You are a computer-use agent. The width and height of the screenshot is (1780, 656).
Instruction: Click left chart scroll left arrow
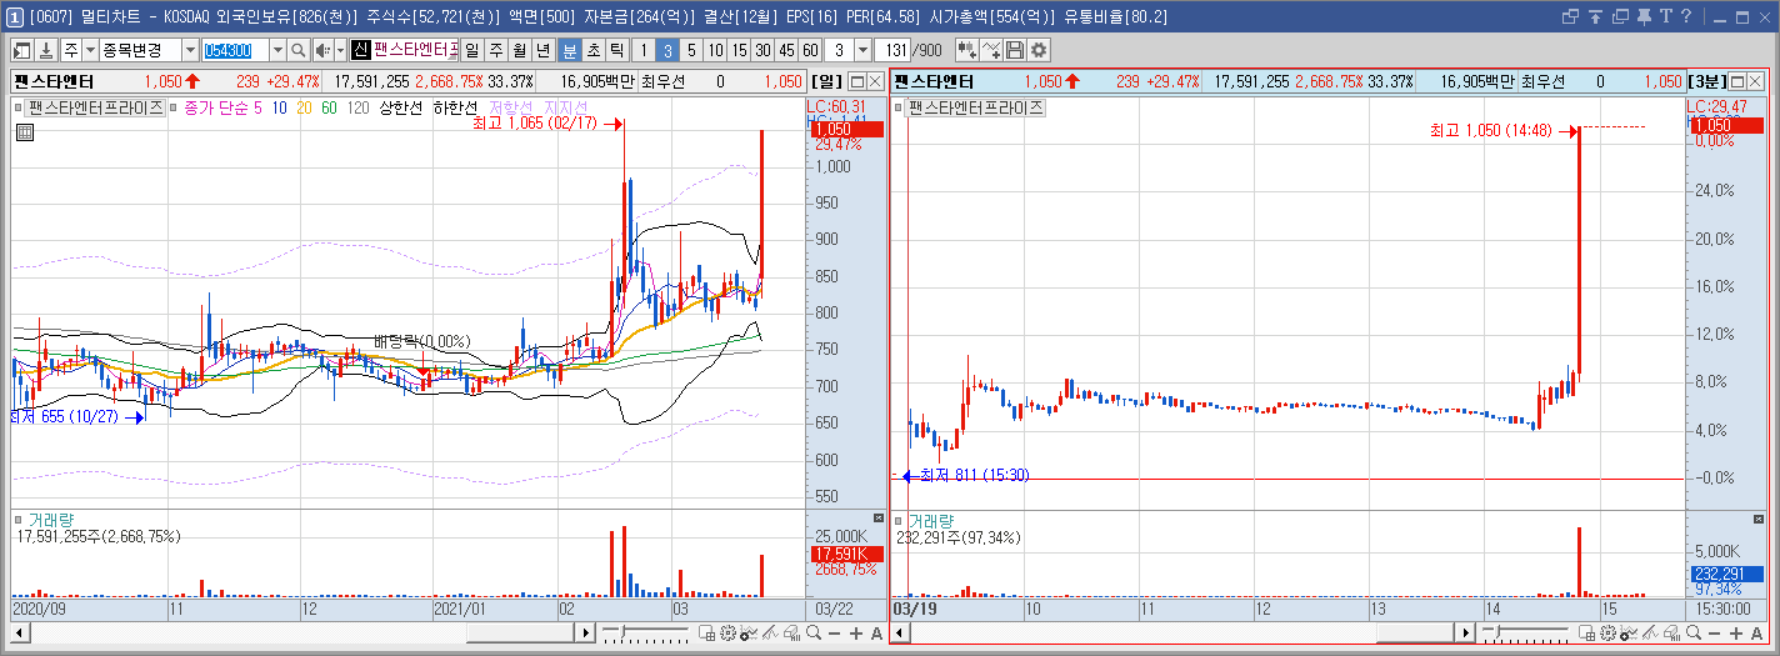(20, 633)
